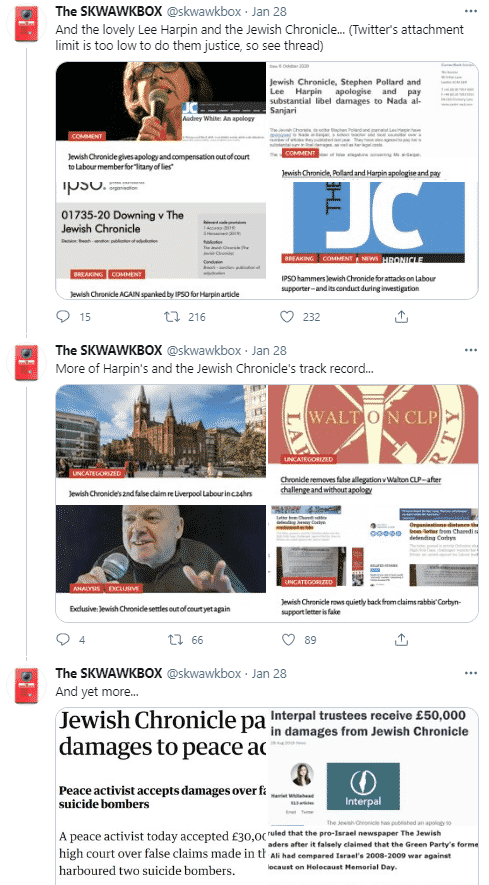The height and width of the screenshot is (885, 489).
Task: Share the first tweet via share icon
Action: click(x=401, y=317)
